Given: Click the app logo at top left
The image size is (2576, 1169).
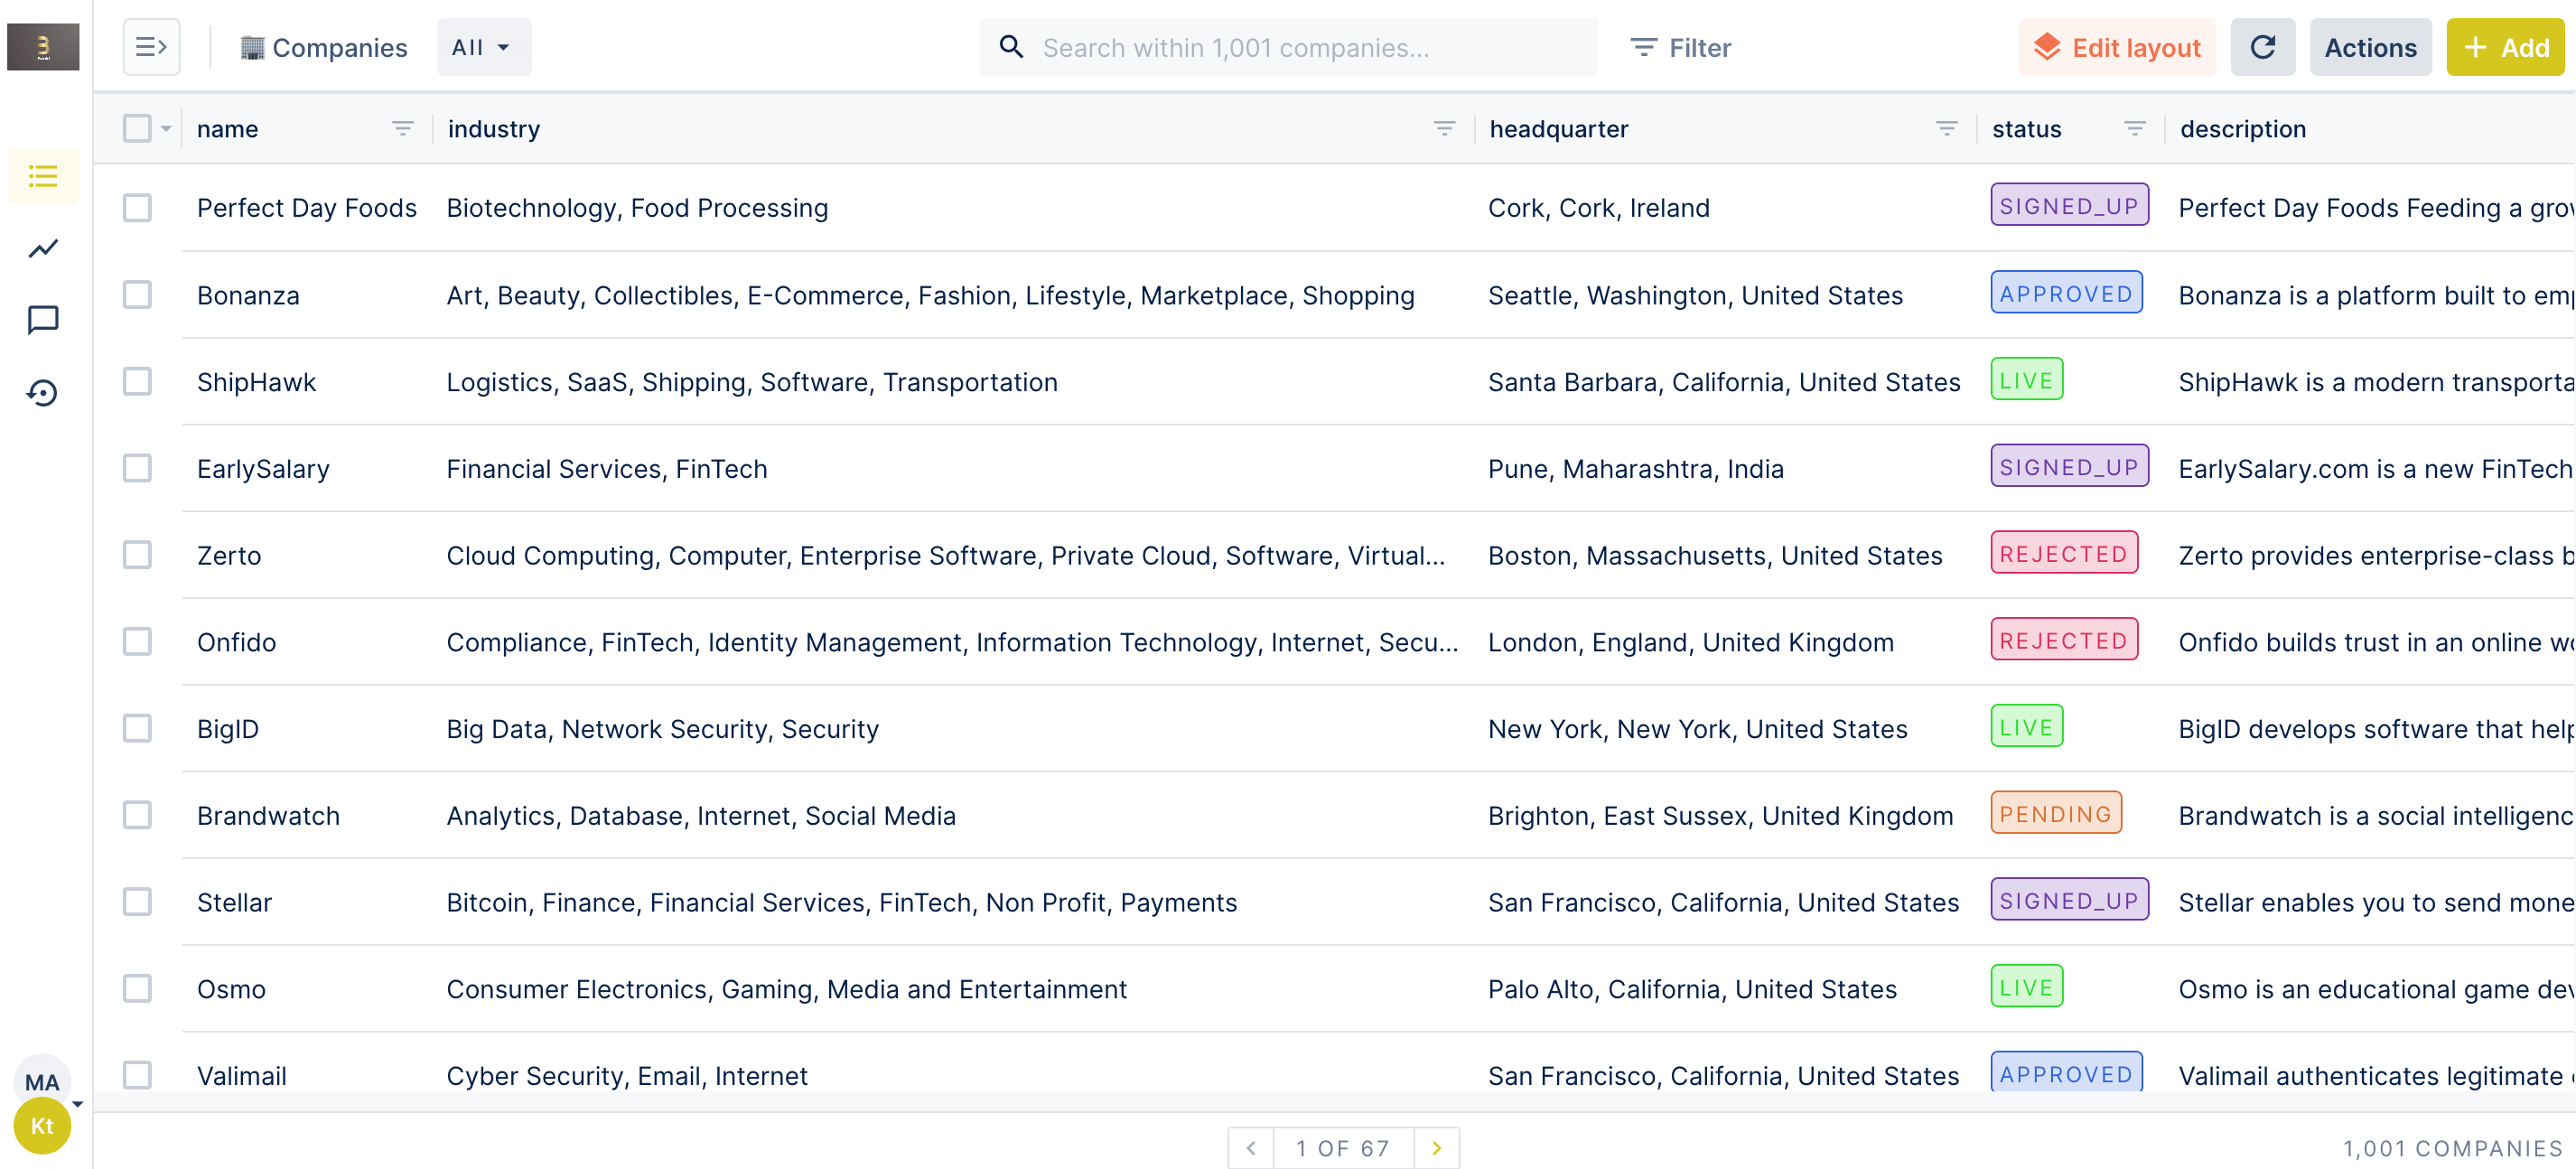Looking at the screenshot, I should point(43,47).
